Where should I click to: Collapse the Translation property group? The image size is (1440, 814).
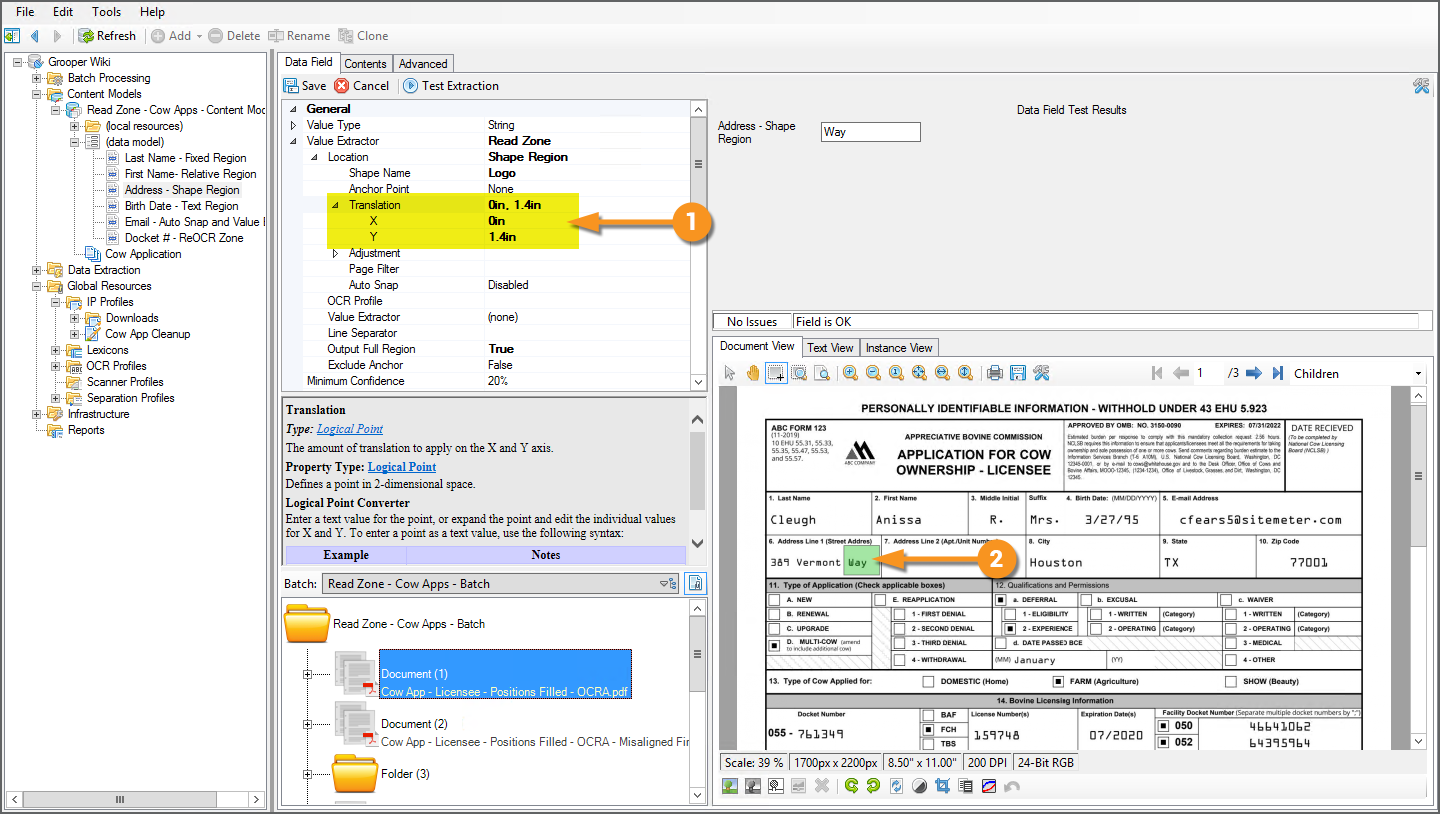click(335, 205)
